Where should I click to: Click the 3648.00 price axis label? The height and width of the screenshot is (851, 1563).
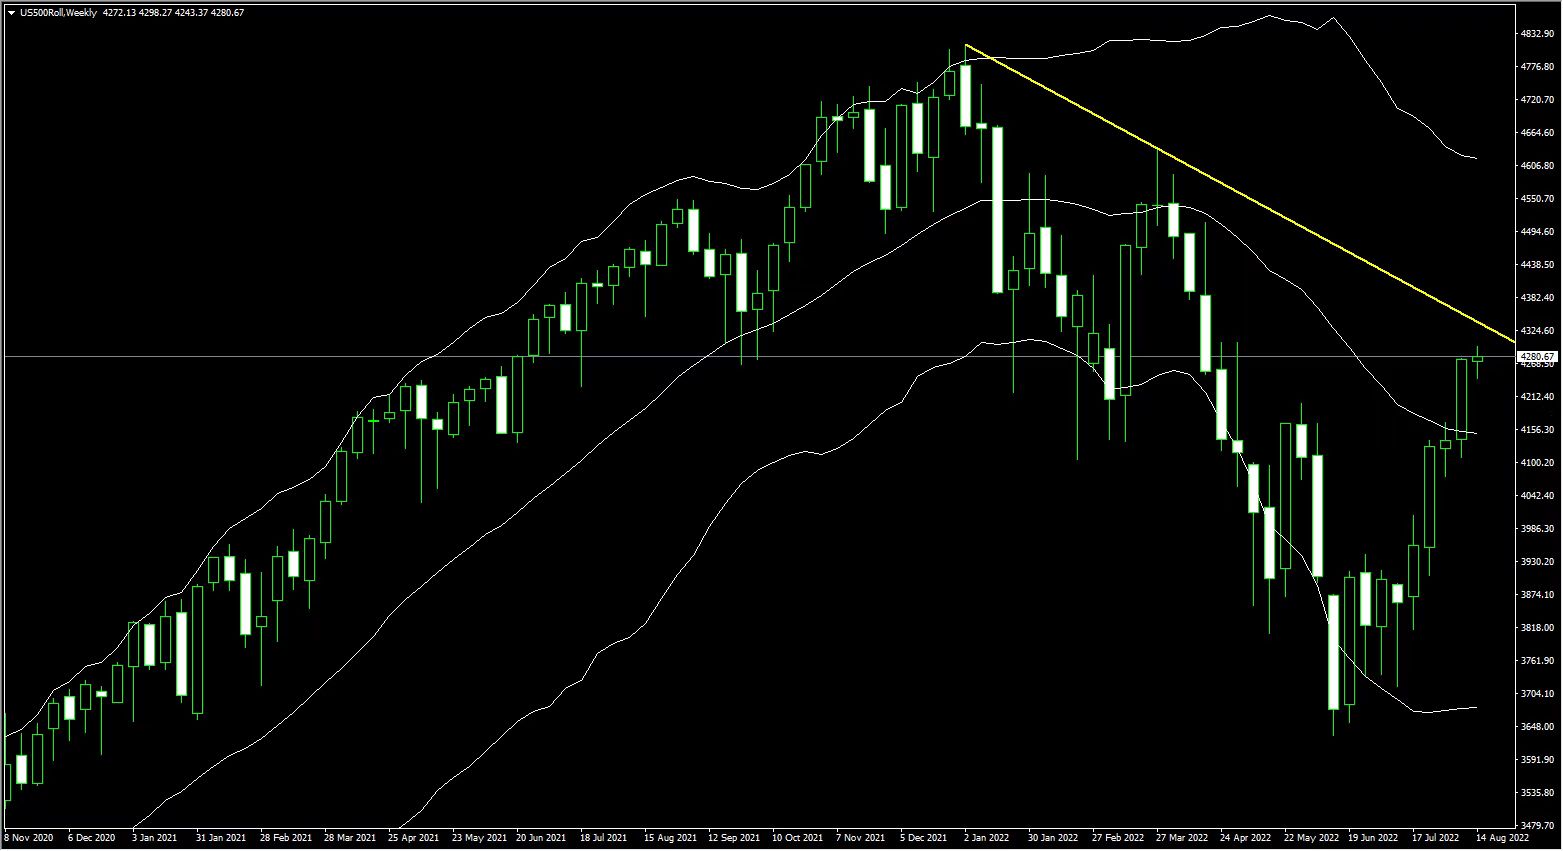tap(1535, 727)
